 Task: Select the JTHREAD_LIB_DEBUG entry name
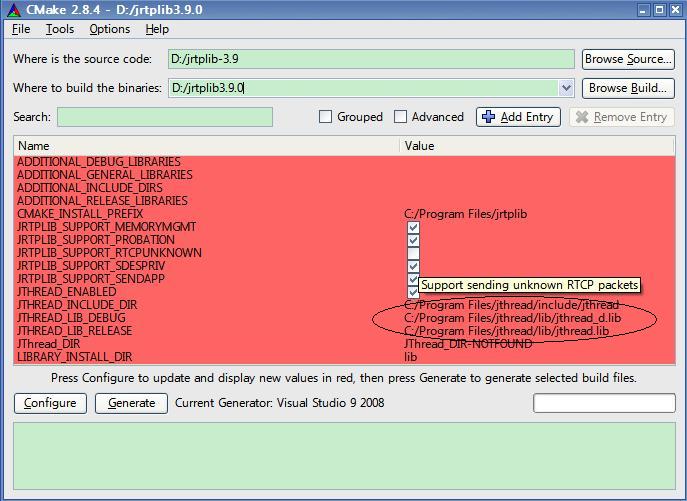click(71, 318)
